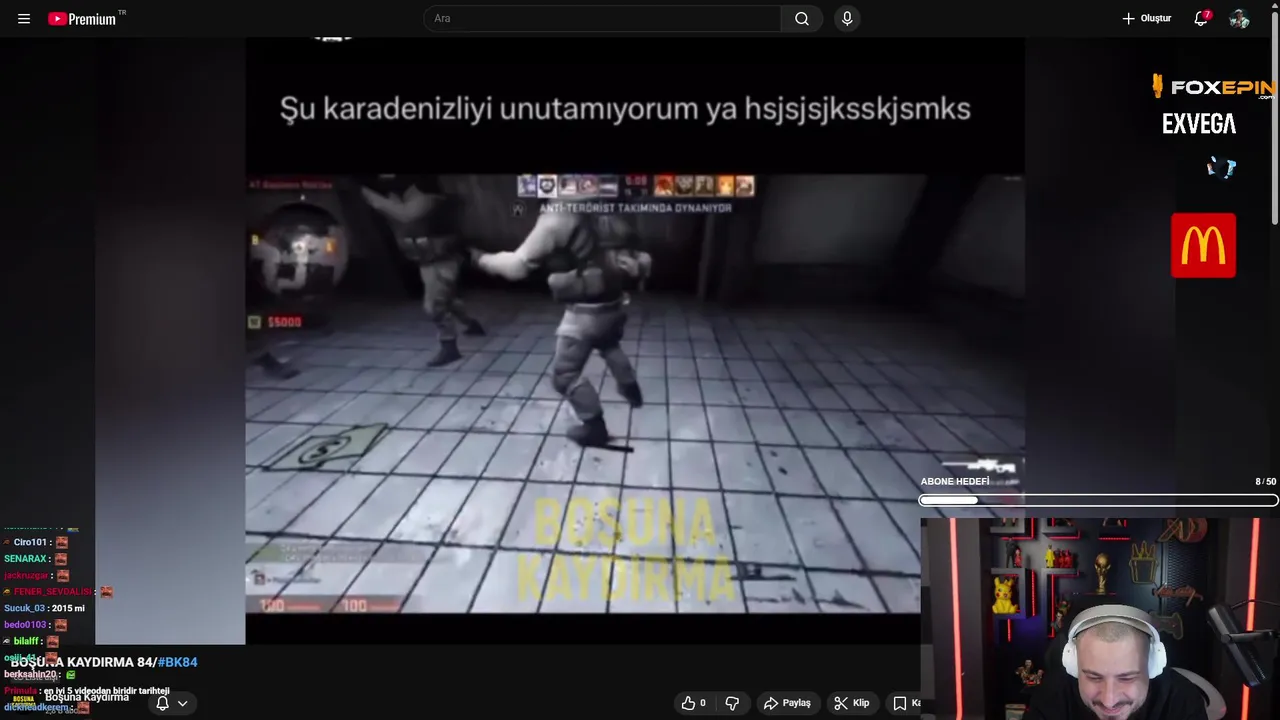1280x720 pixels.
Task: Open the #BK84 hashtag link
Action: click(178, 662)
